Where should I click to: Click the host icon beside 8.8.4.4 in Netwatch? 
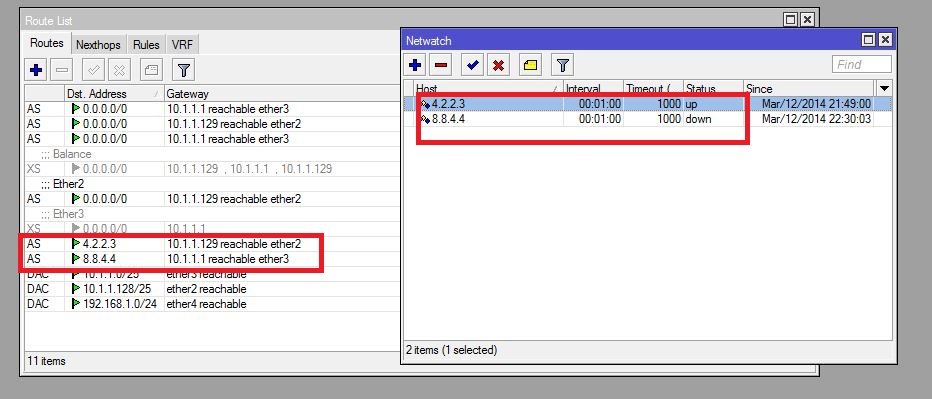pos(425,119)
